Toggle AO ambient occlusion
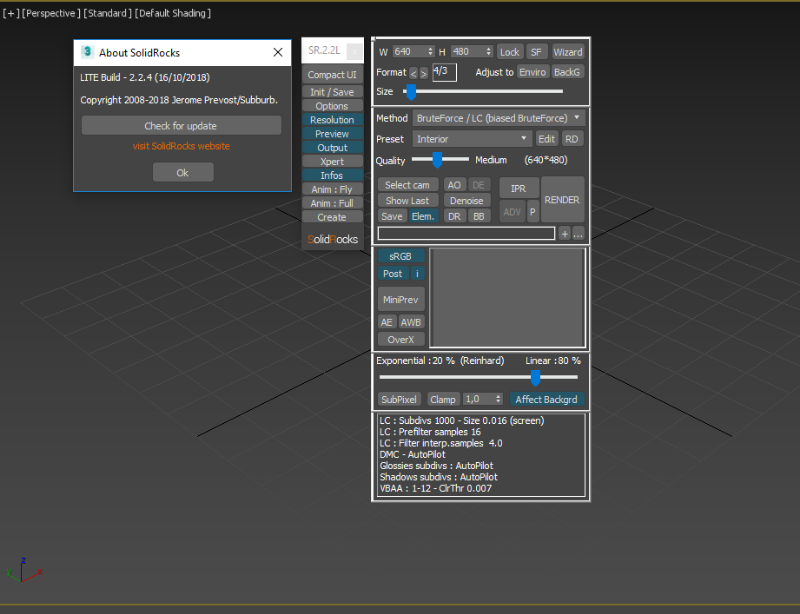 tap(454, 185)
